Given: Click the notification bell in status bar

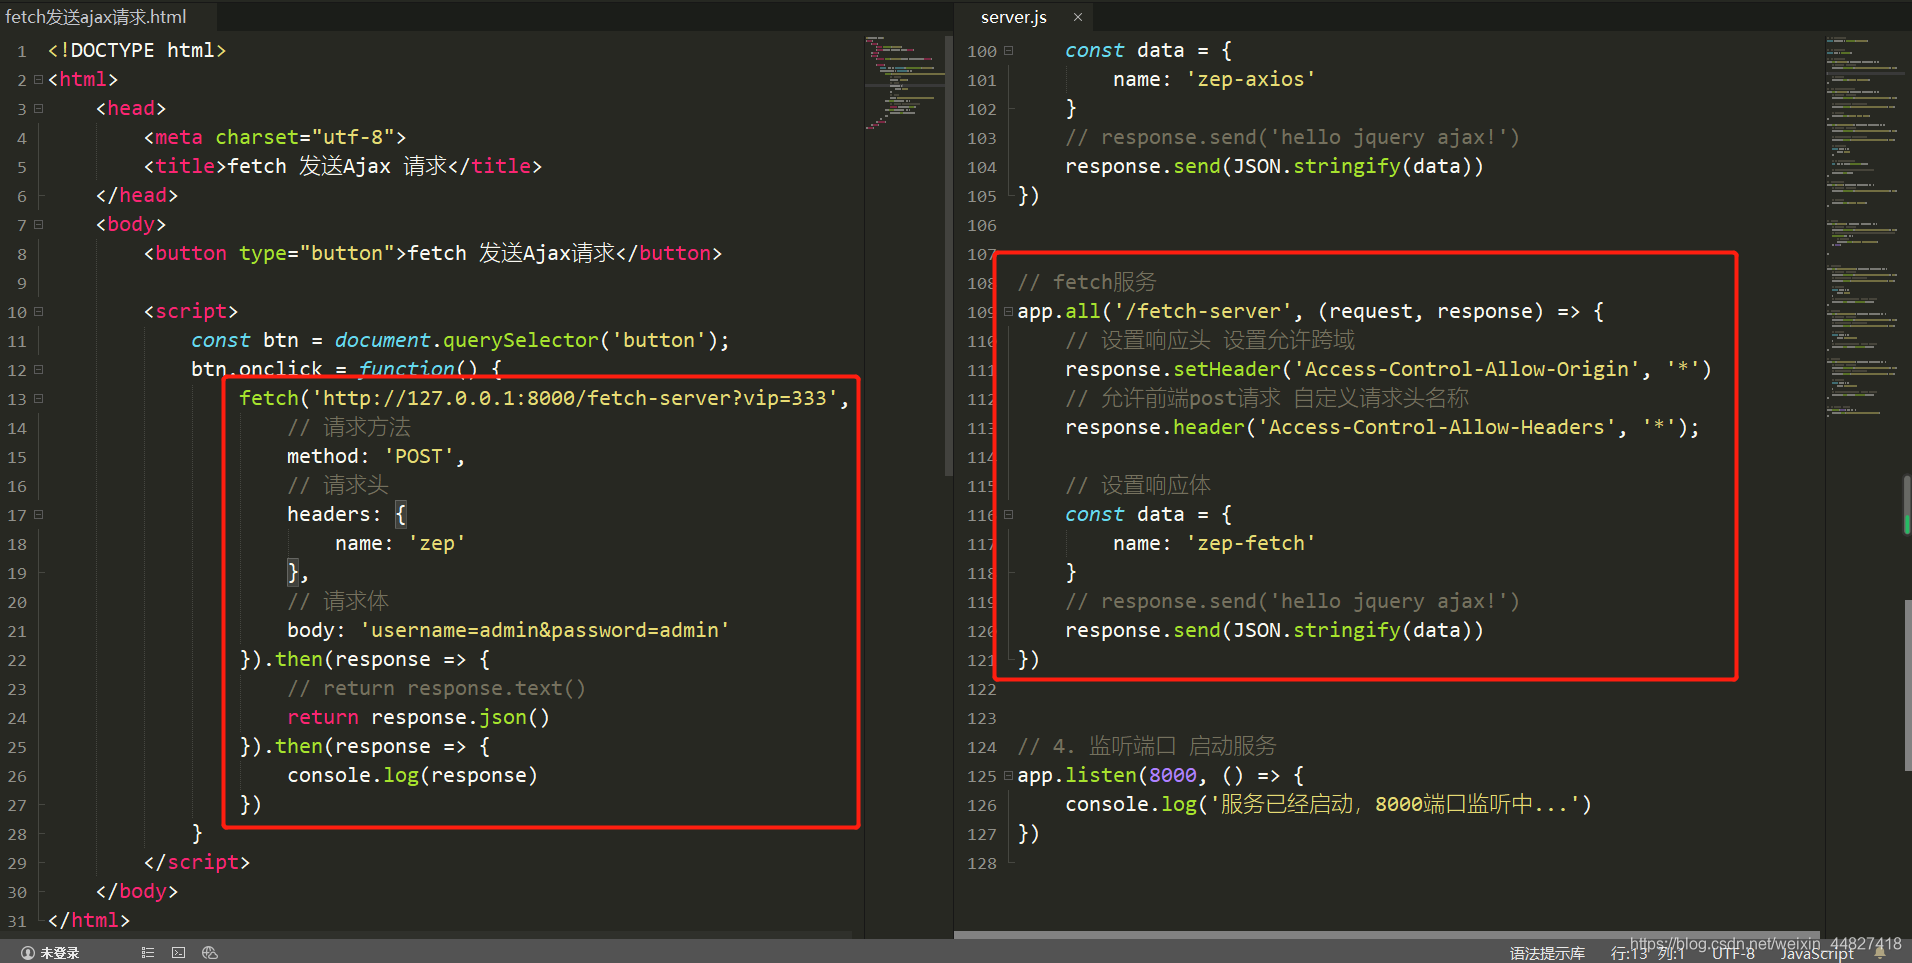Looking at the screenshot, I should (1880, 953).
